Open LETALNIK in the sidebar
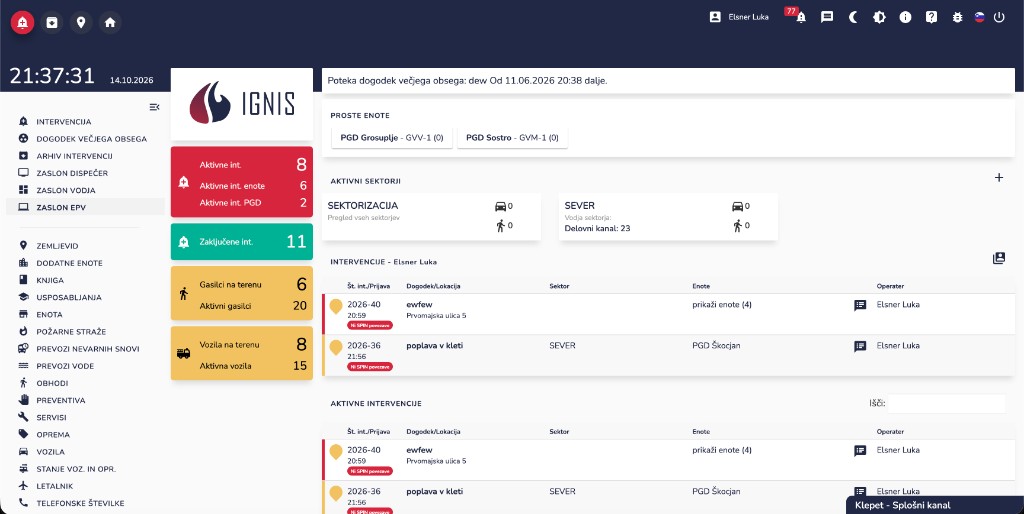 (x=85, y=486)
